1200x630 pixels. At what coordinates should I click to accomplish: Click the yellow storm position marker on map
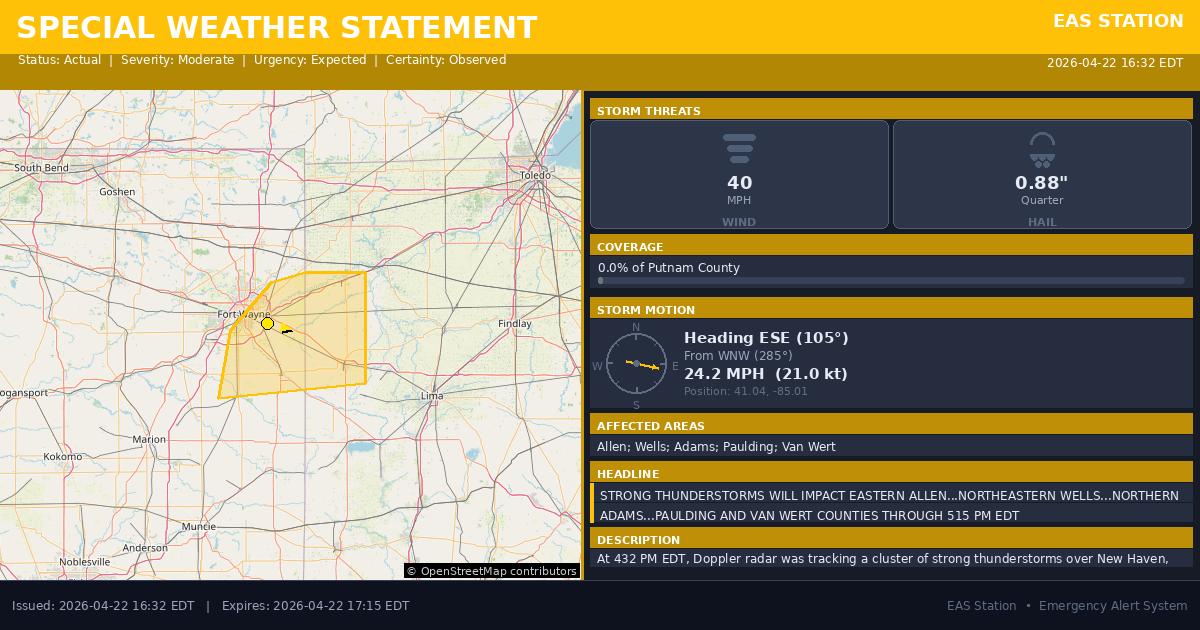coord(267,323)
